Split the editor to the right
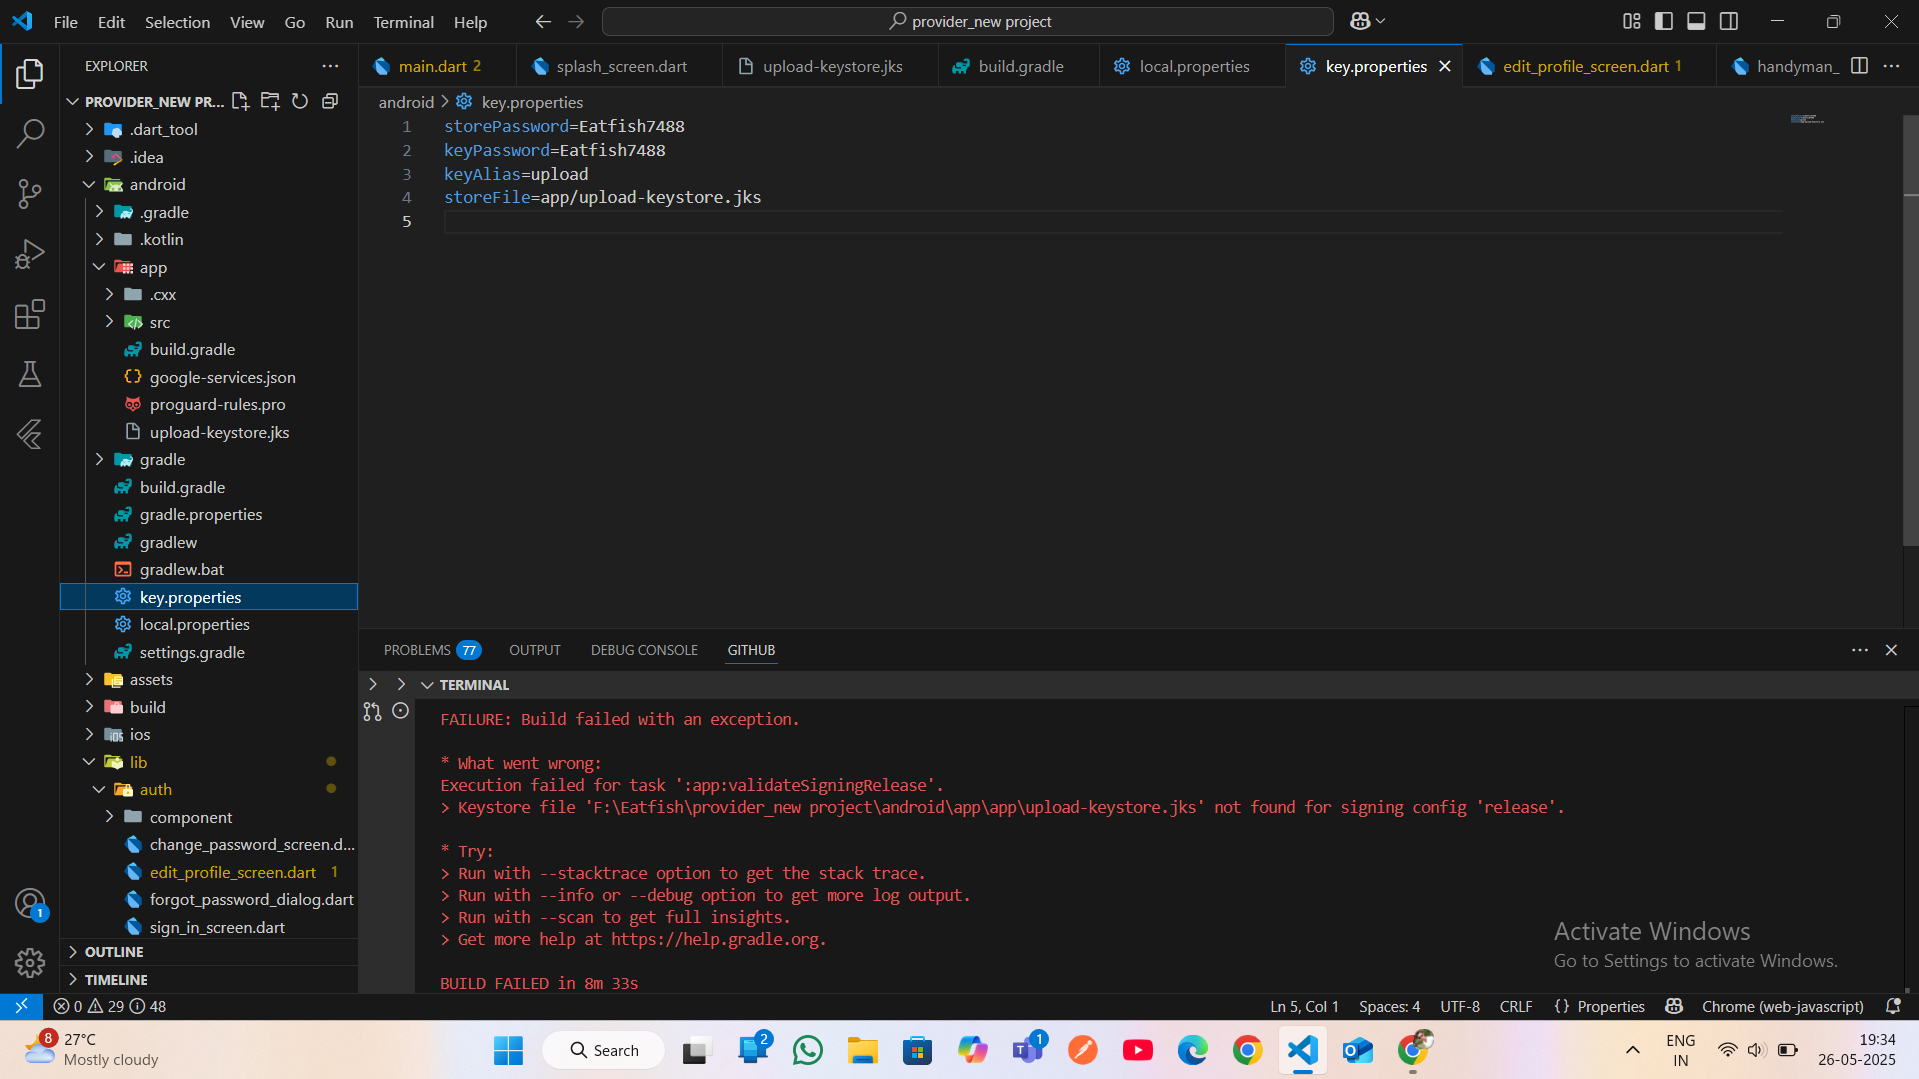The width and height of the screenshot is (1919, 1079). [1859, 66]
